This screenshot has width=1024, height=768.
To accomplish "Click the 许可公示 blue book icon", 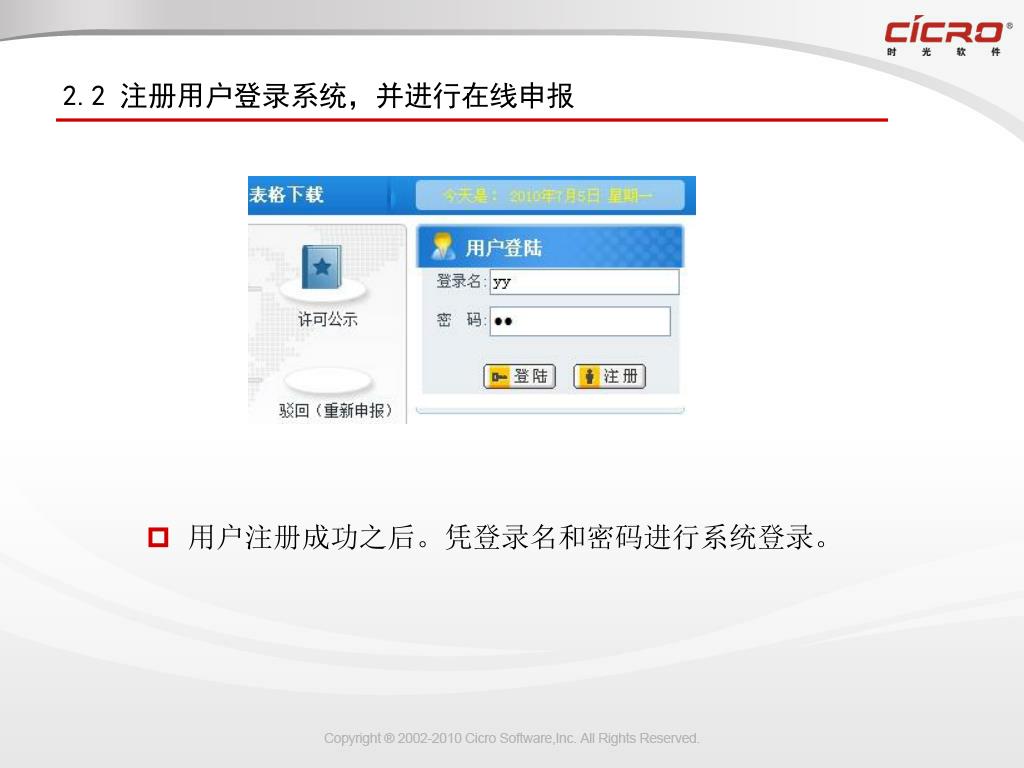I will tap(321, 267).
